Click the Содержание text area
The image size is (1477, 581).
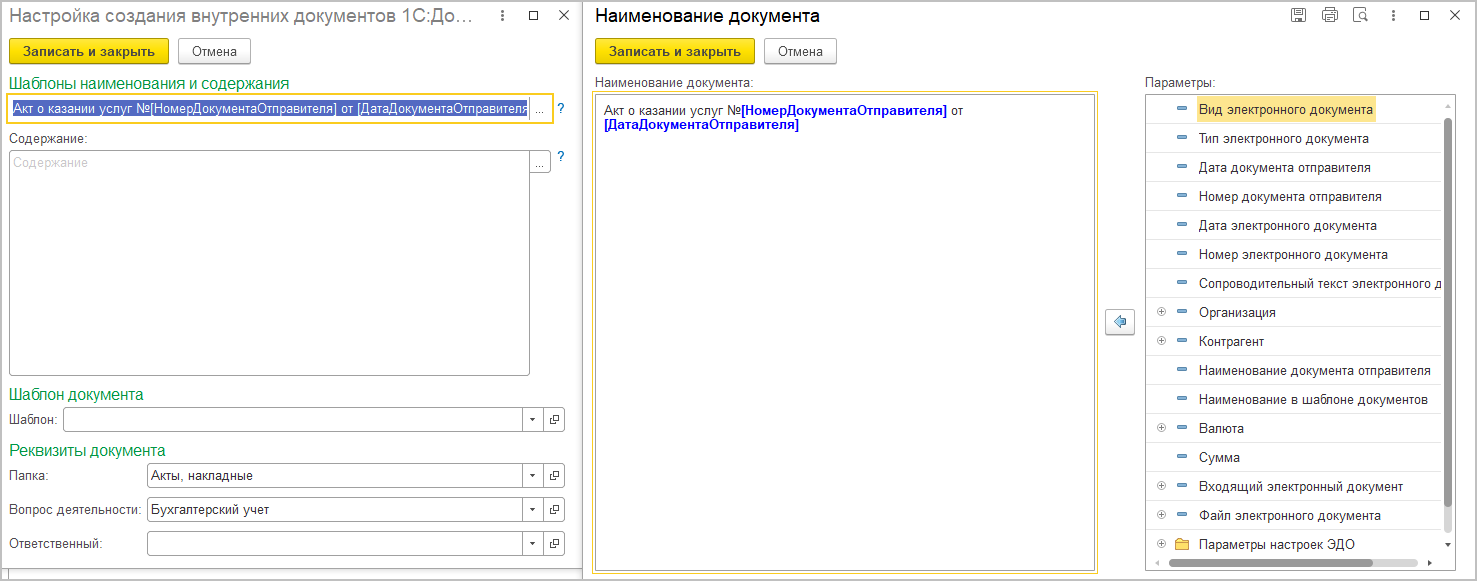pos(269,263)
